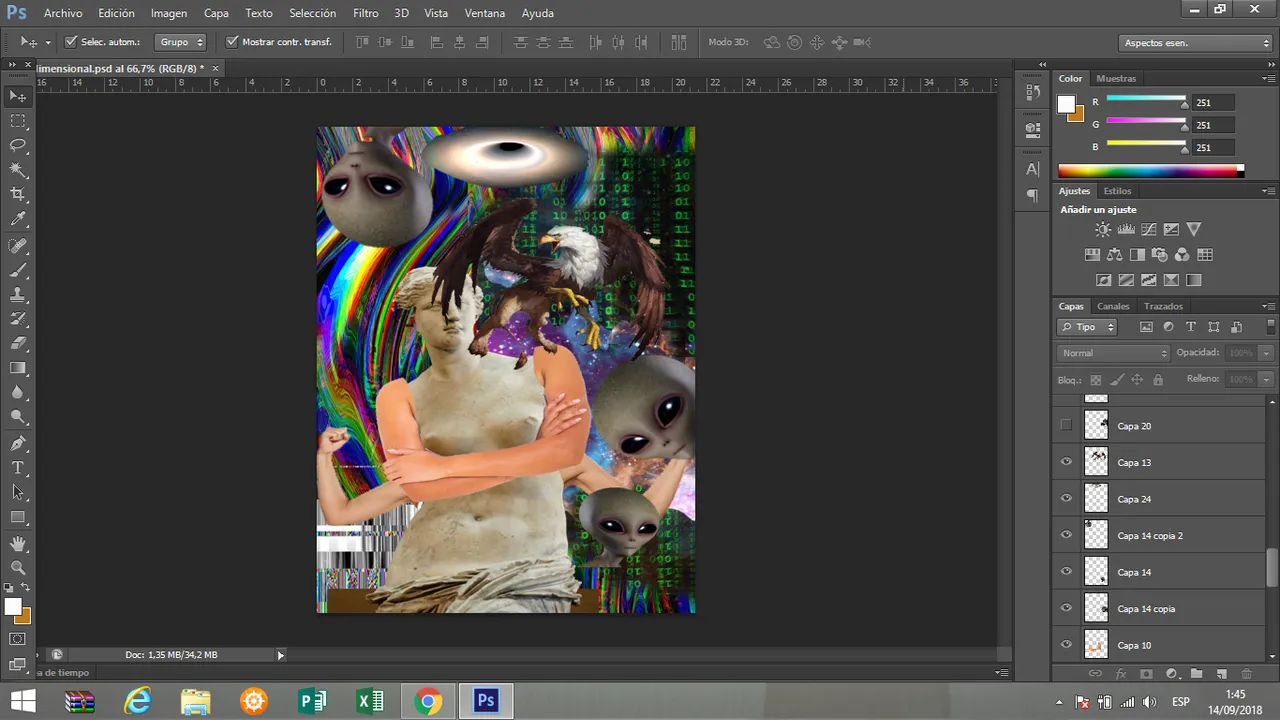This screenshot has height=720, width=1280.
Task: Open the Relleno dropdown arrow
Action: [1266, 380]
